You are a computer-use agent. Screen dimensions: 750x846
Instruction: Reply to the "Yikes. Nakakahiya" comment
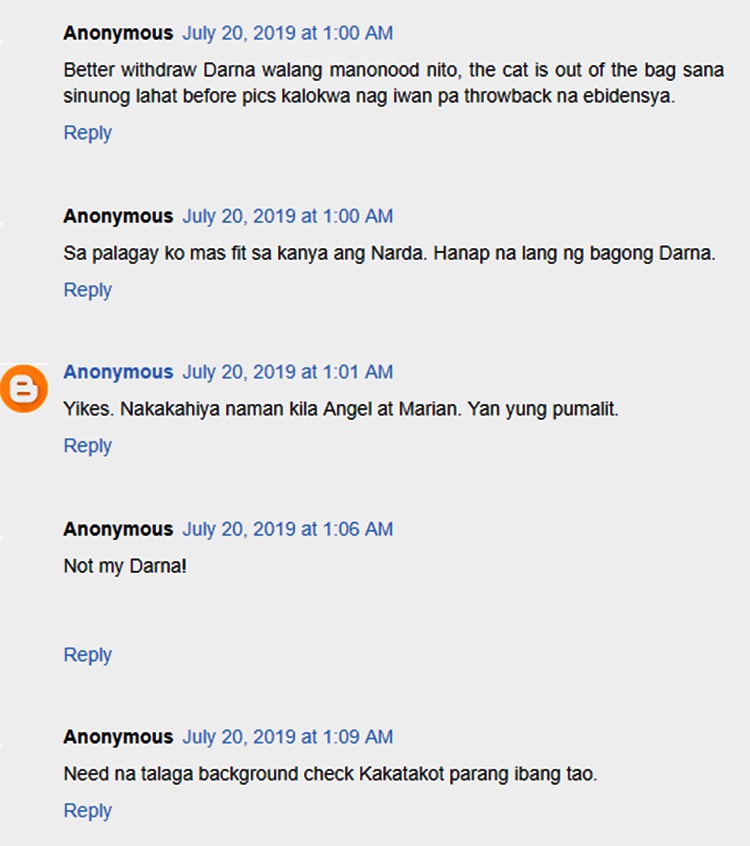87,446
